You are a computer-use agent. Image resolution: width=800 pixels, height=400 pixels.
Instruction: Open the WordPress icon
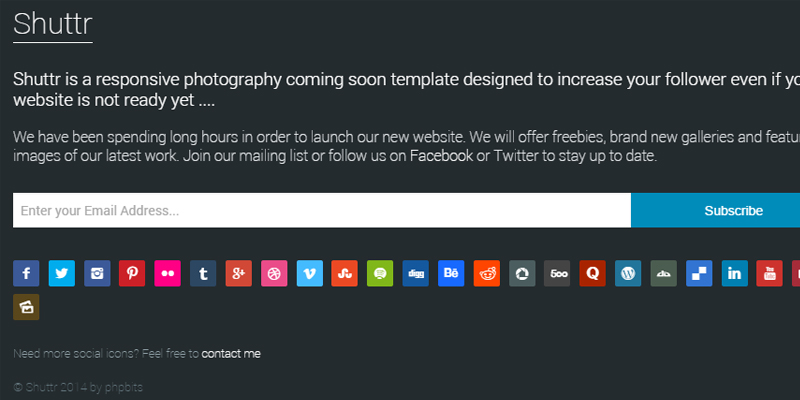click(x=628, y=273)
